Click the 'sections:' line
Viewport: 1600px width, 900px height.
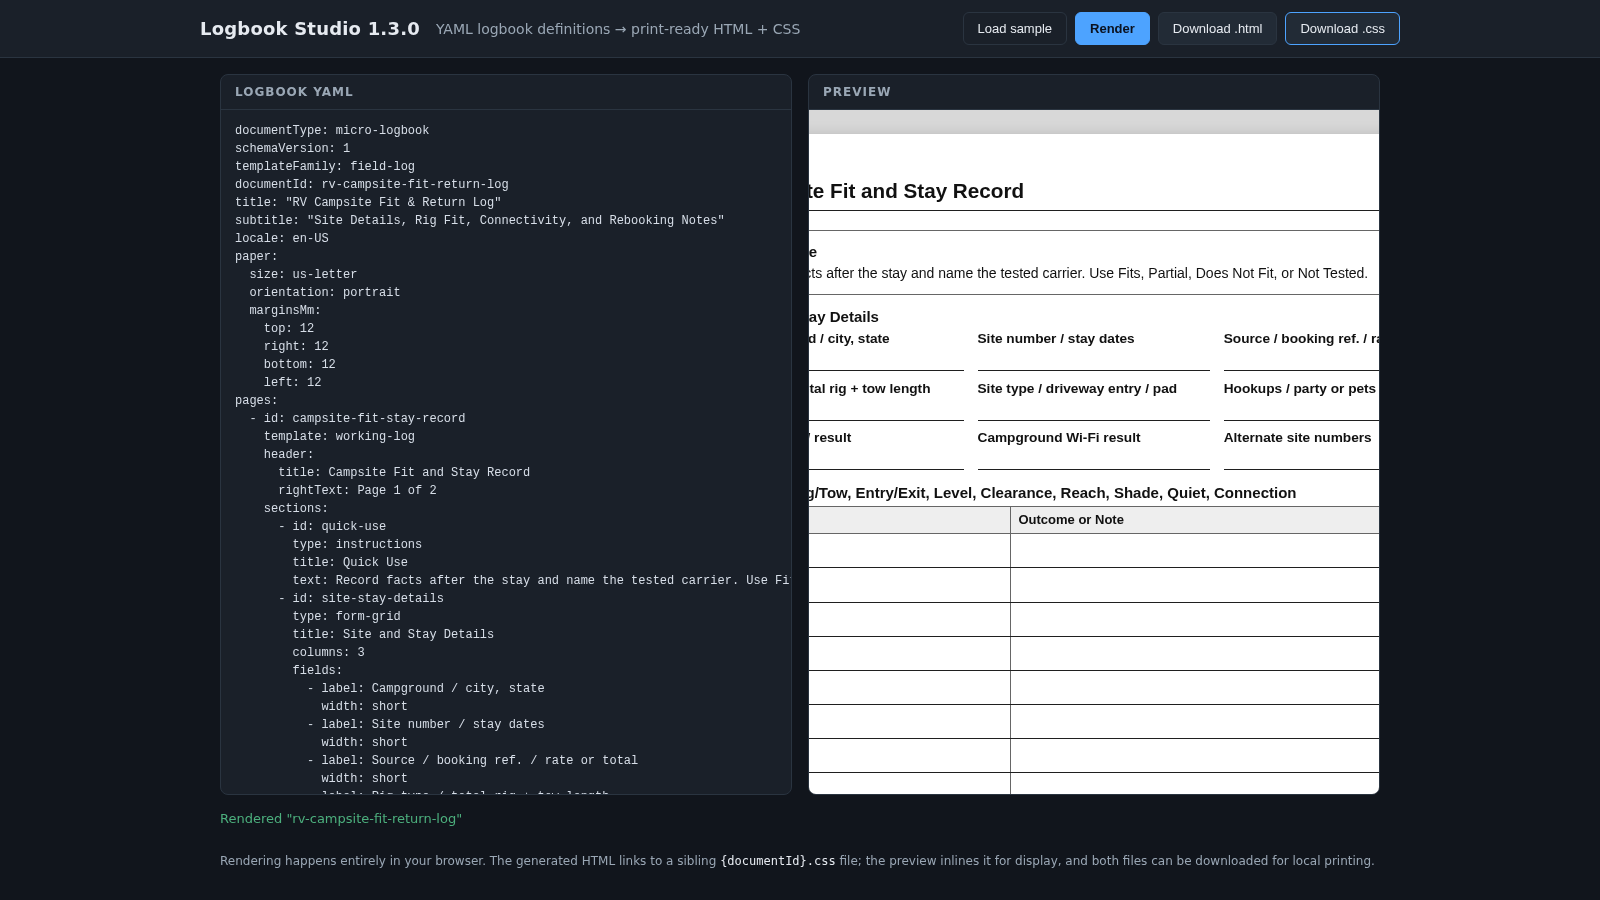point(296,509)
